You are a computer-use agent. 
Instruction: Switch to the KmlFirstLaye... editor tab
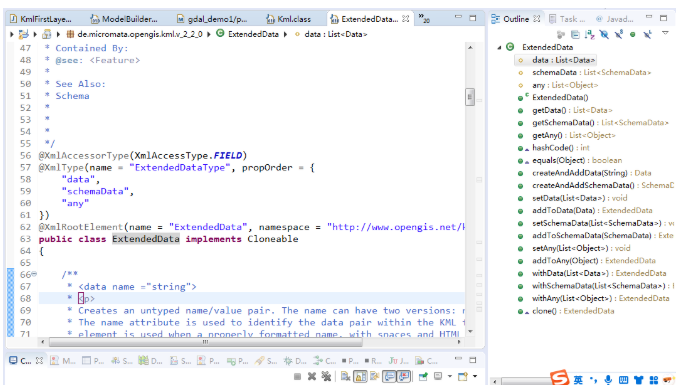coord(41,19)
